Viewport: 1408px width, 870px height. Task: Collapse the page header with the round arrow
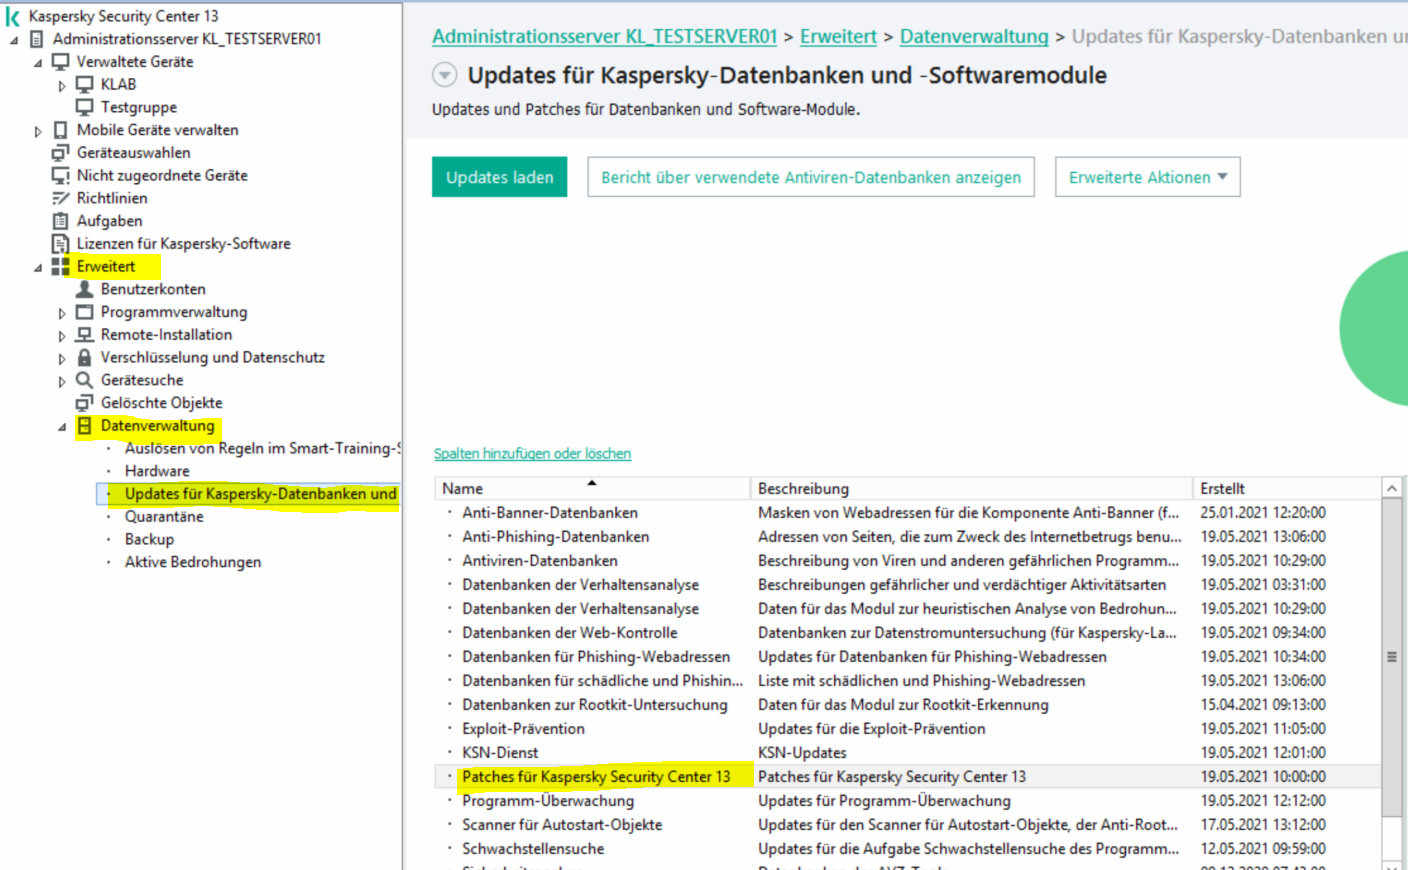point(445,75)
